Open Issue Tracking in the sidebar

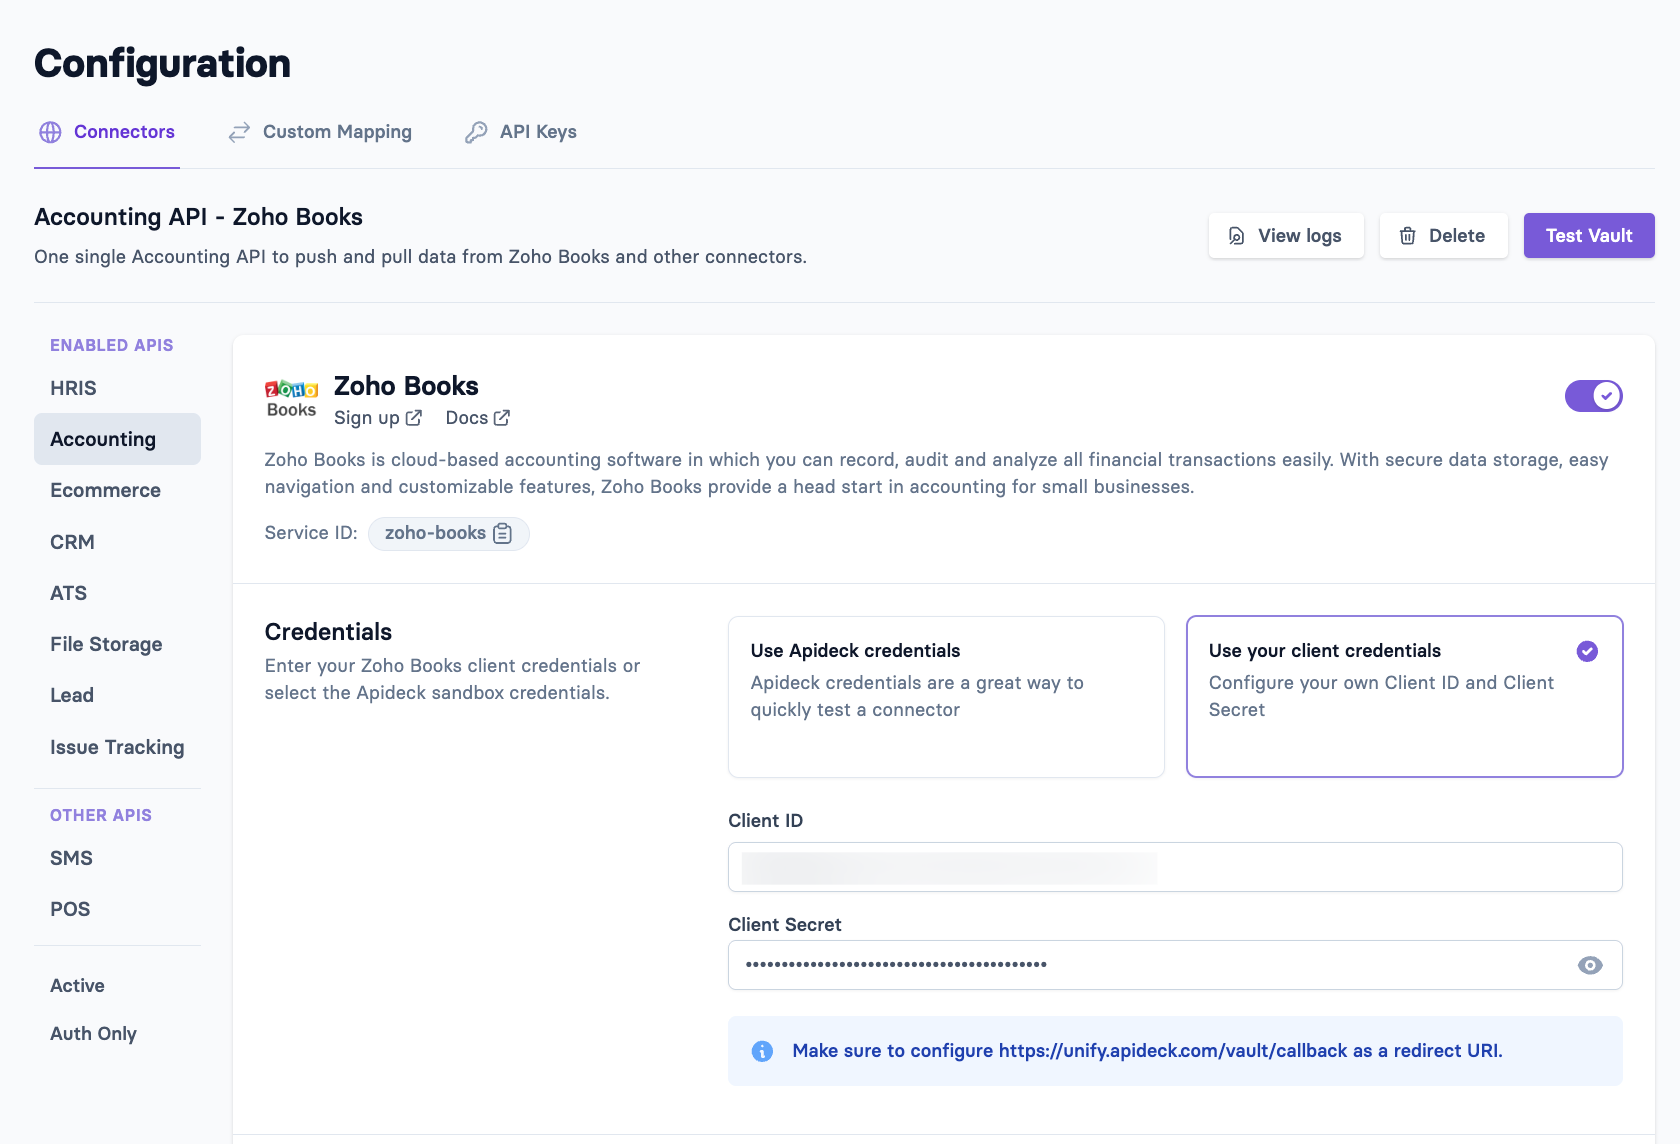[117, 747]
